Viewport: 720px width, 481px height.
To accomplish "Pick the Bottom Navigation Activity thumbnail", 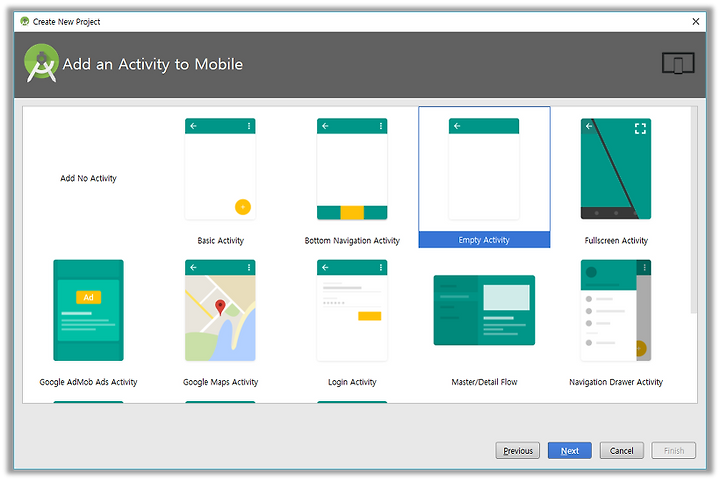I will click(x=352, y=169).
